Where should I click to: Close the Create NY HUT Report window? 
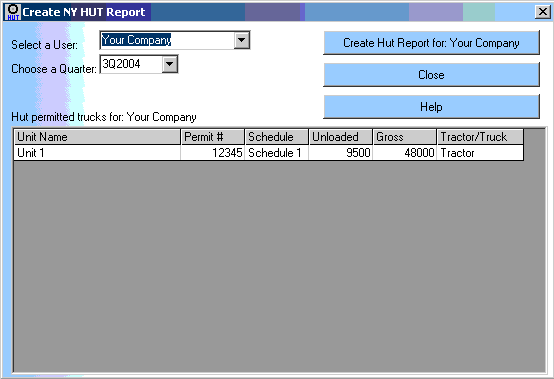coord(542,12)
